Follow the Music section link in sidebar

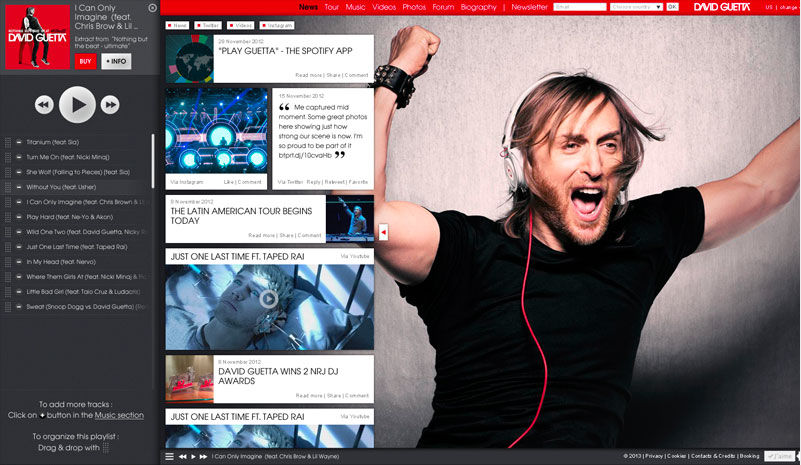[119, 415]
